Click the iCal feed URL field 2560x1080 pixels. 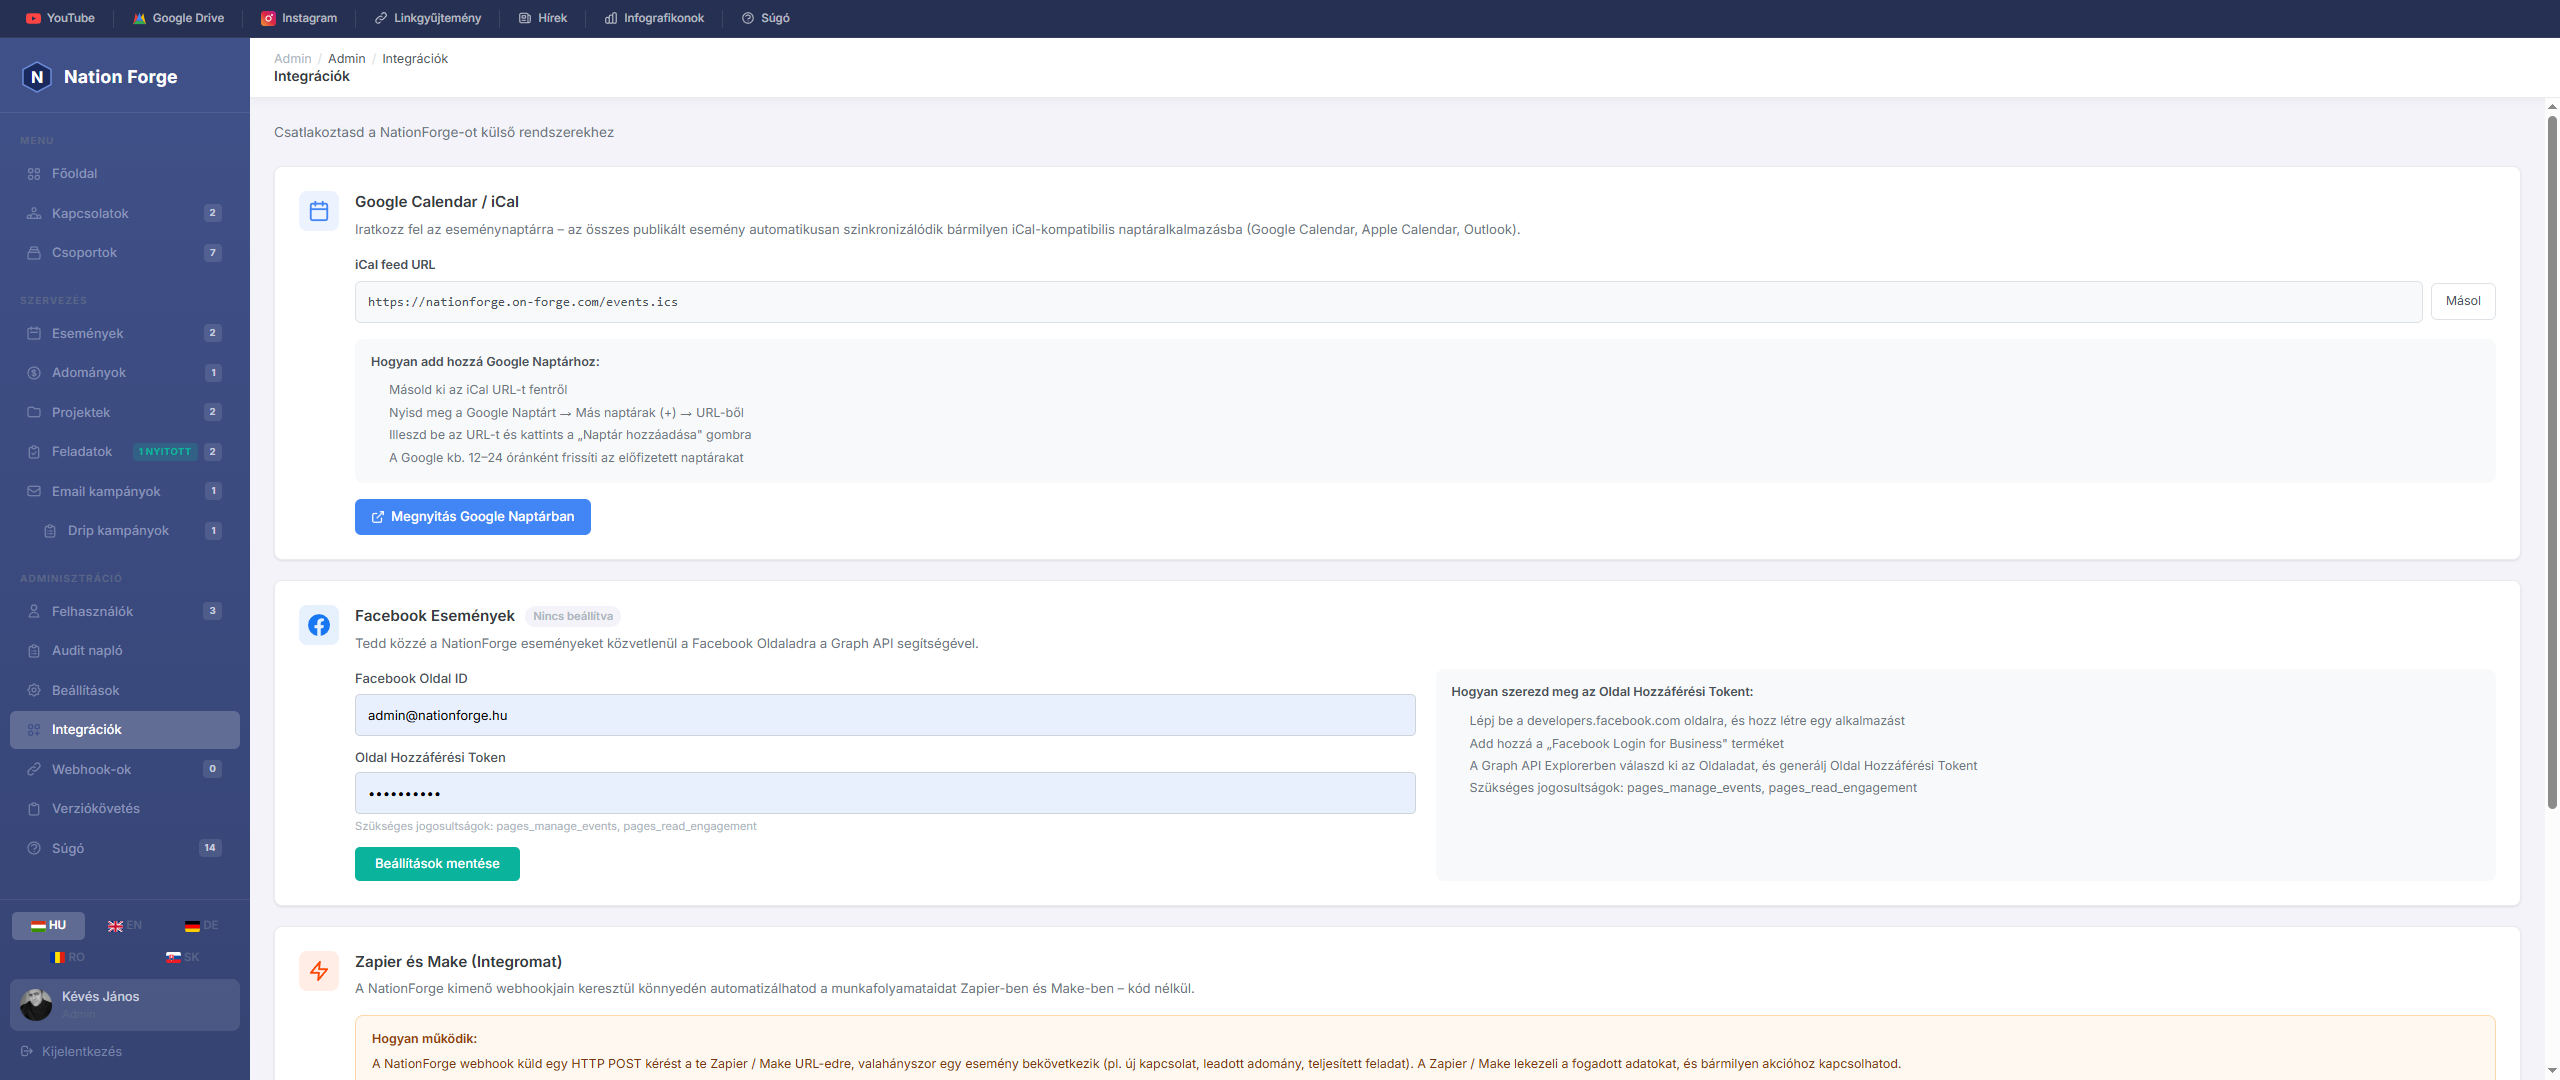1388,302
